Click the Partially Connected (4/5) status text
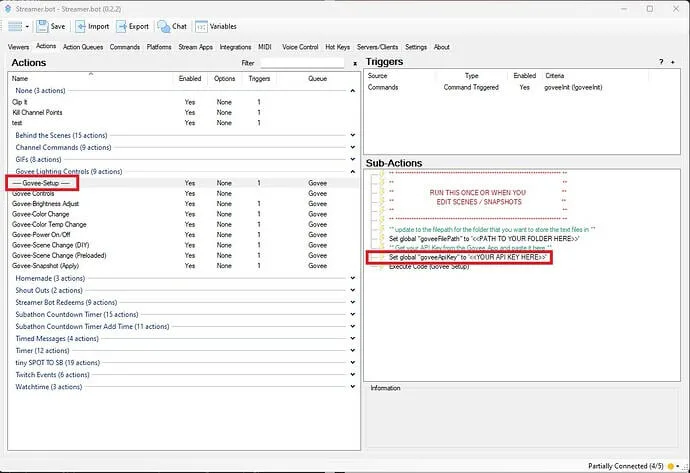 pyautogui.click(x=625, y=466)
